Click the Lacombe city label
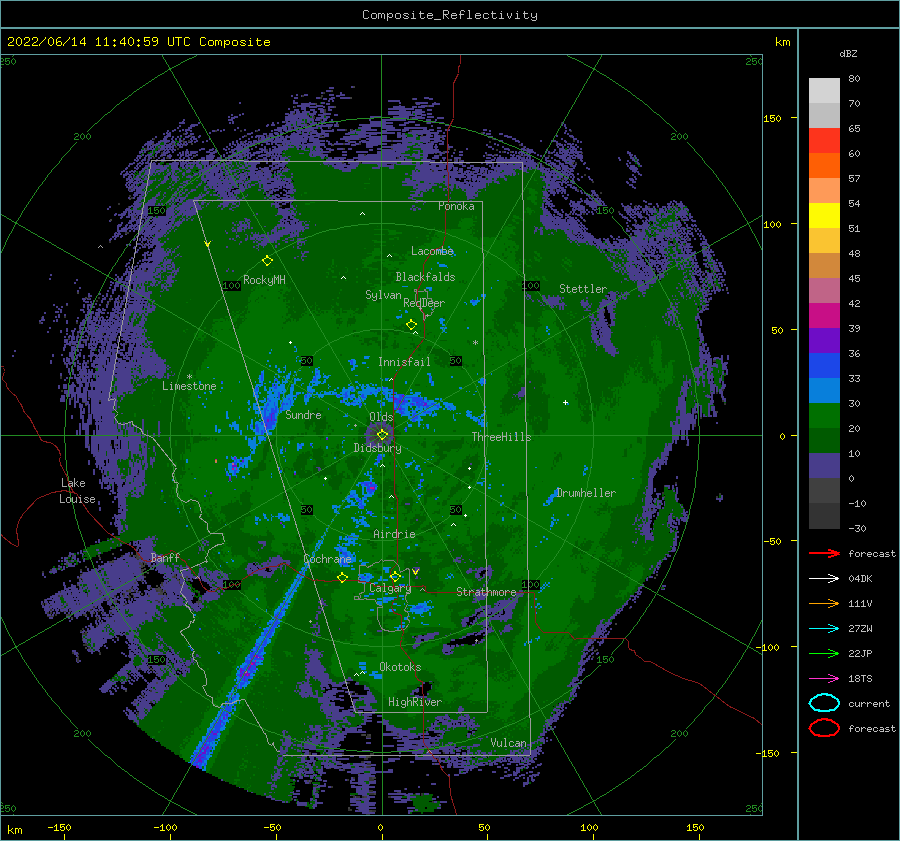The width and height of the screenshot is (900, 841). 432,251
